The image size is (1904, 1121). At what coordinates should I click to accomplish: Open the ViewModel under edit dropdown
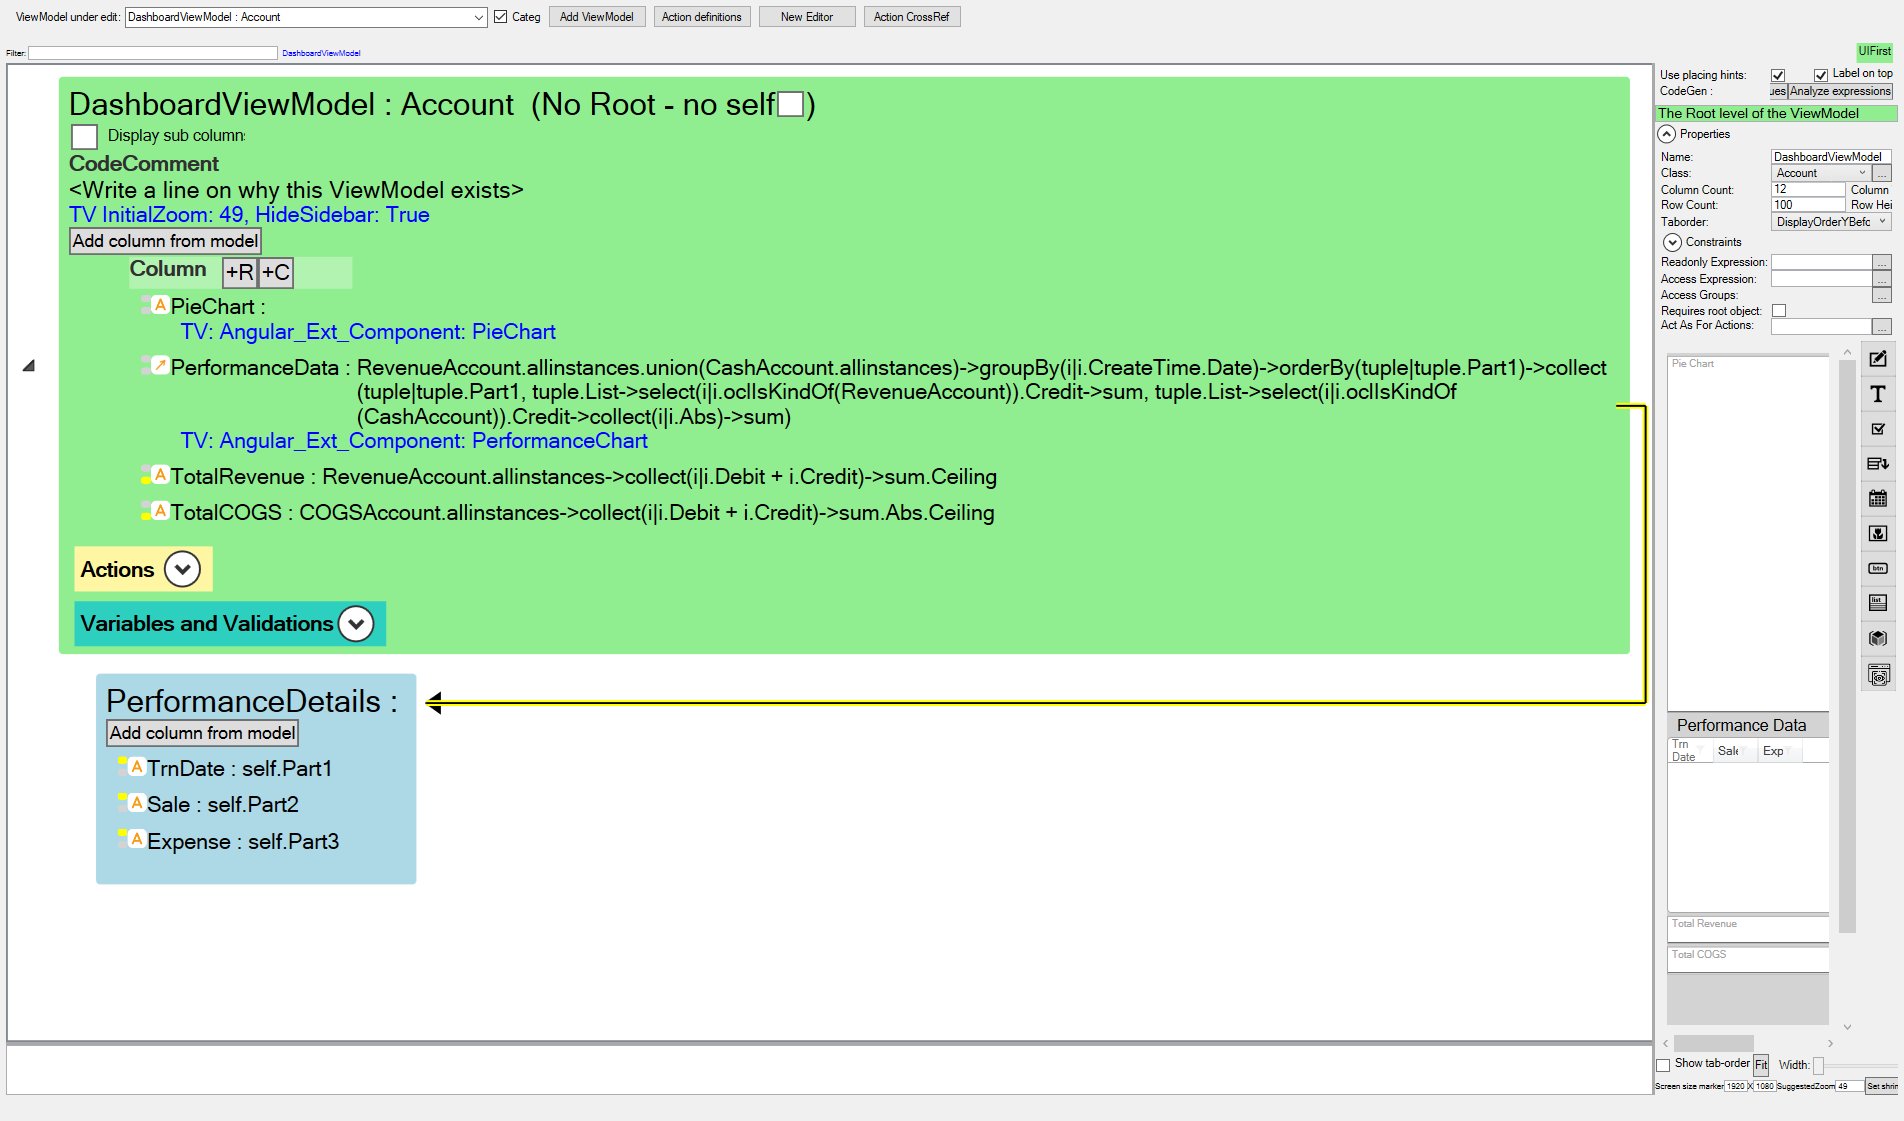point(478,17)
